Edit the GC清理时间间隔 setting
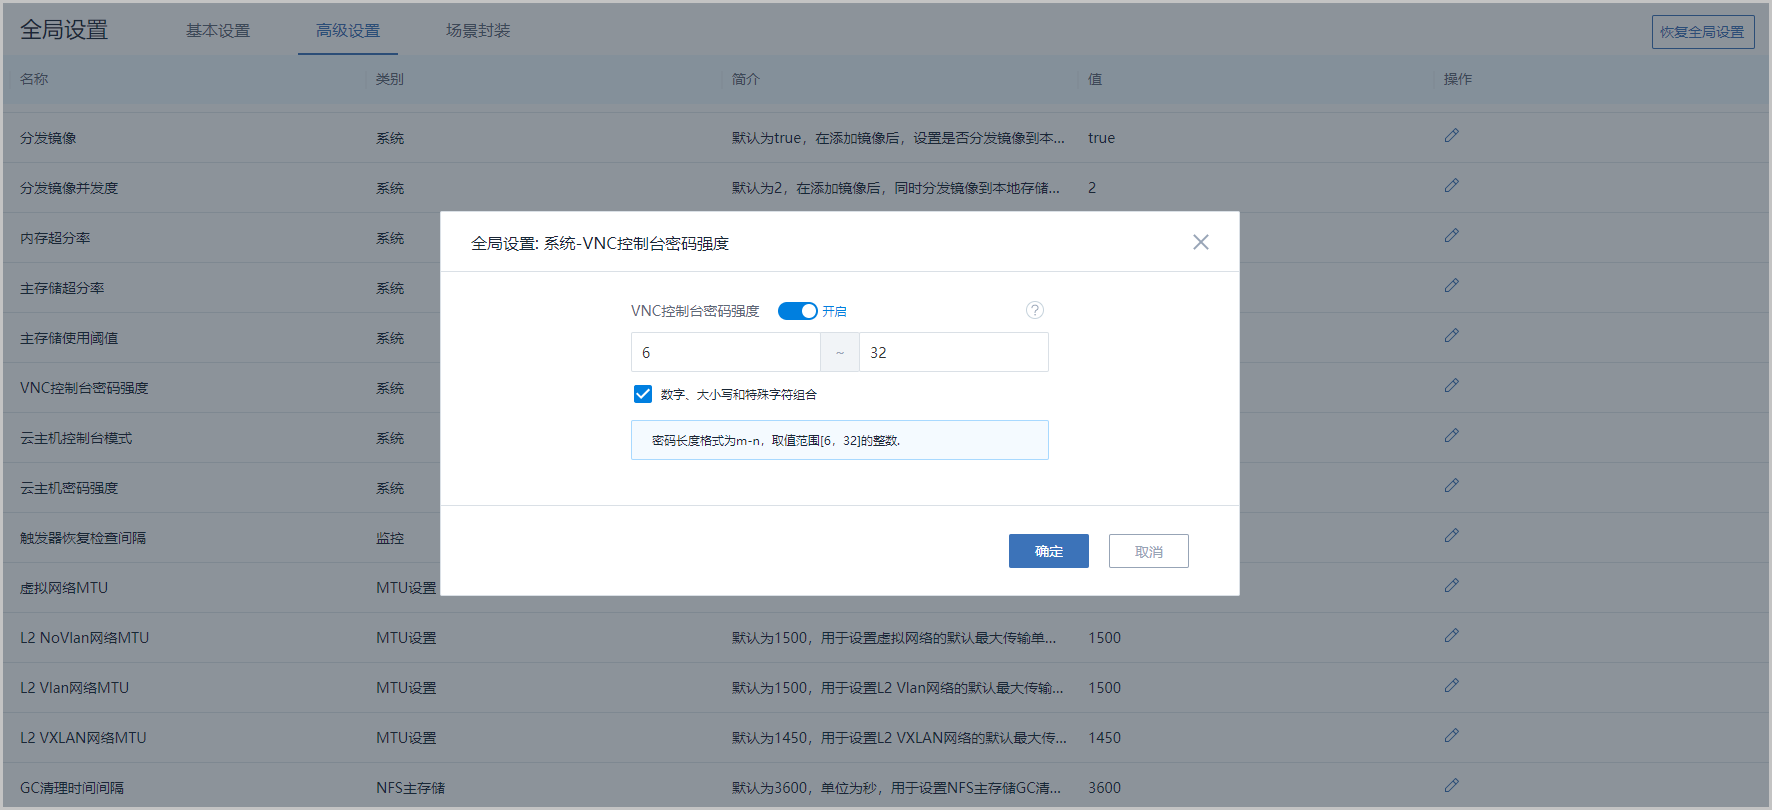 point(1451,785)
